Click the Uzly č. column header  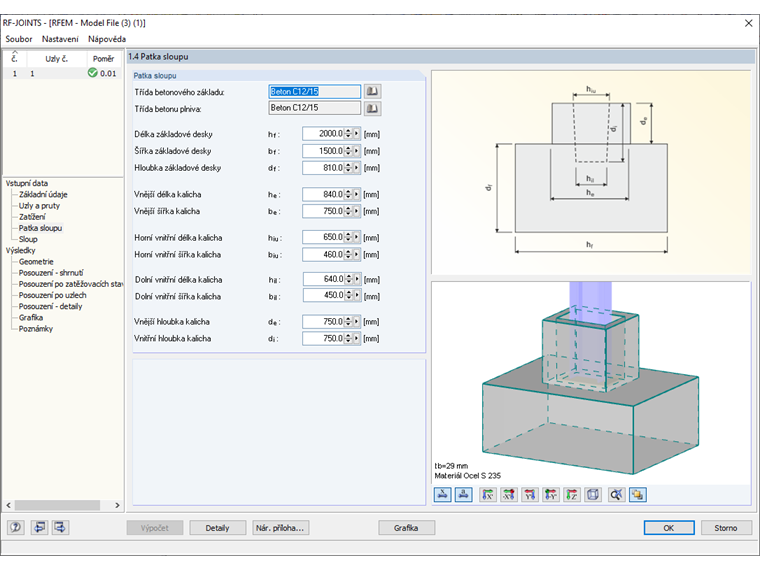point(57,59)
